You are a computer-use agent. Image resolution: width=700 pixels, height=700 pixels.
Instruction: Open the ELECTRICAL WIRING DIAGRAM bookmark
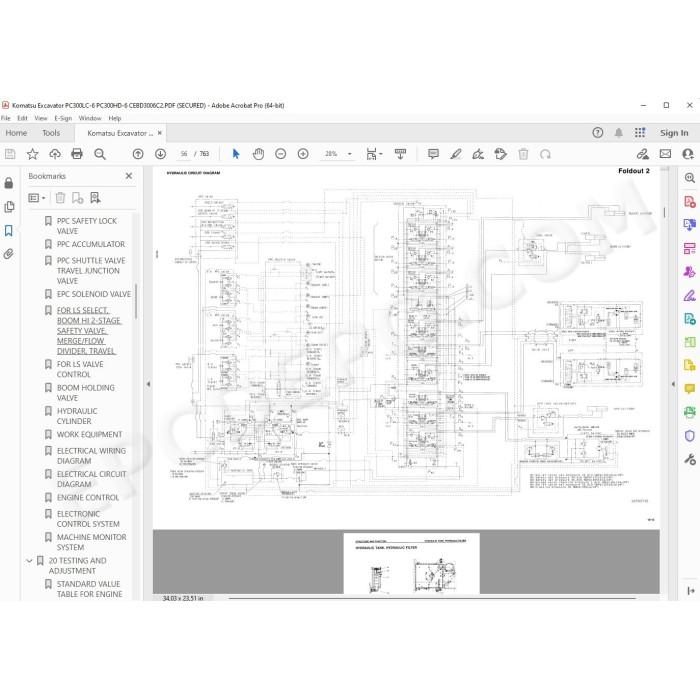[x=91, y=456]
